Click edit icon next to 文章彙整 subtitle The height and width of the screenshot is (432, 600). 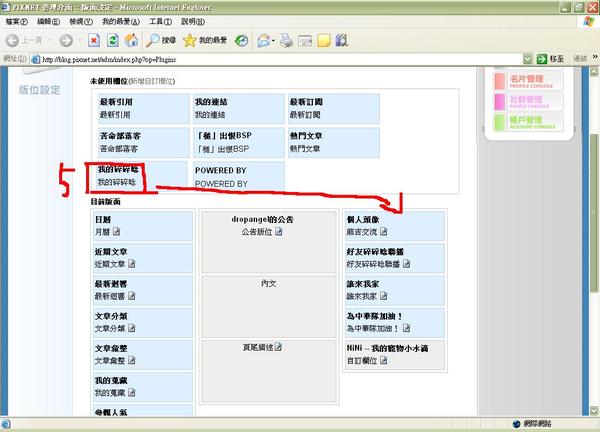132,360
